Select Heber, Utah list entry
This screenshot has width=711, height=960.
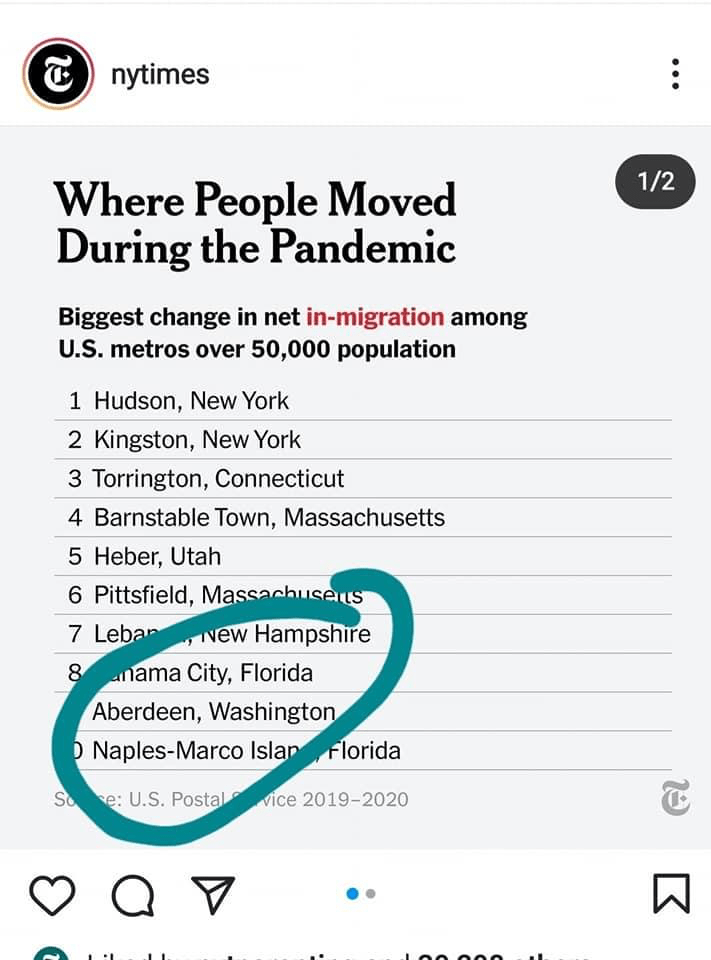click(x=157, y=557)
